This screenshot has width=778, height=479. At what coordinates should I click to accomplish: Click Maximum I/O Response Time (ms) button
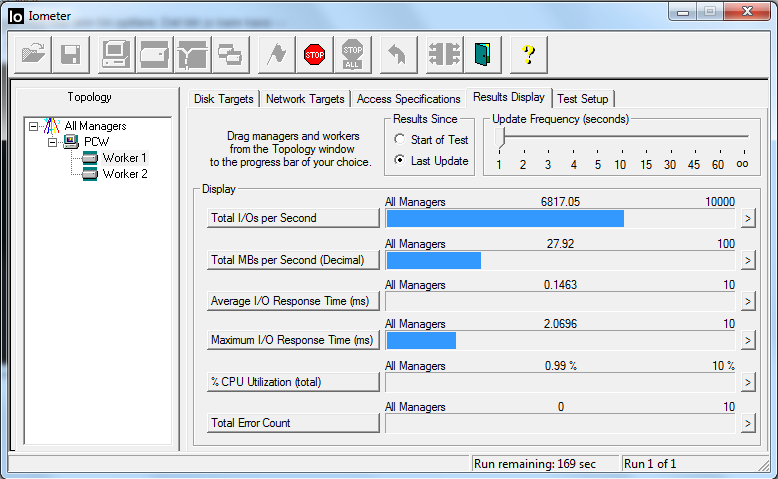[293, 340]
